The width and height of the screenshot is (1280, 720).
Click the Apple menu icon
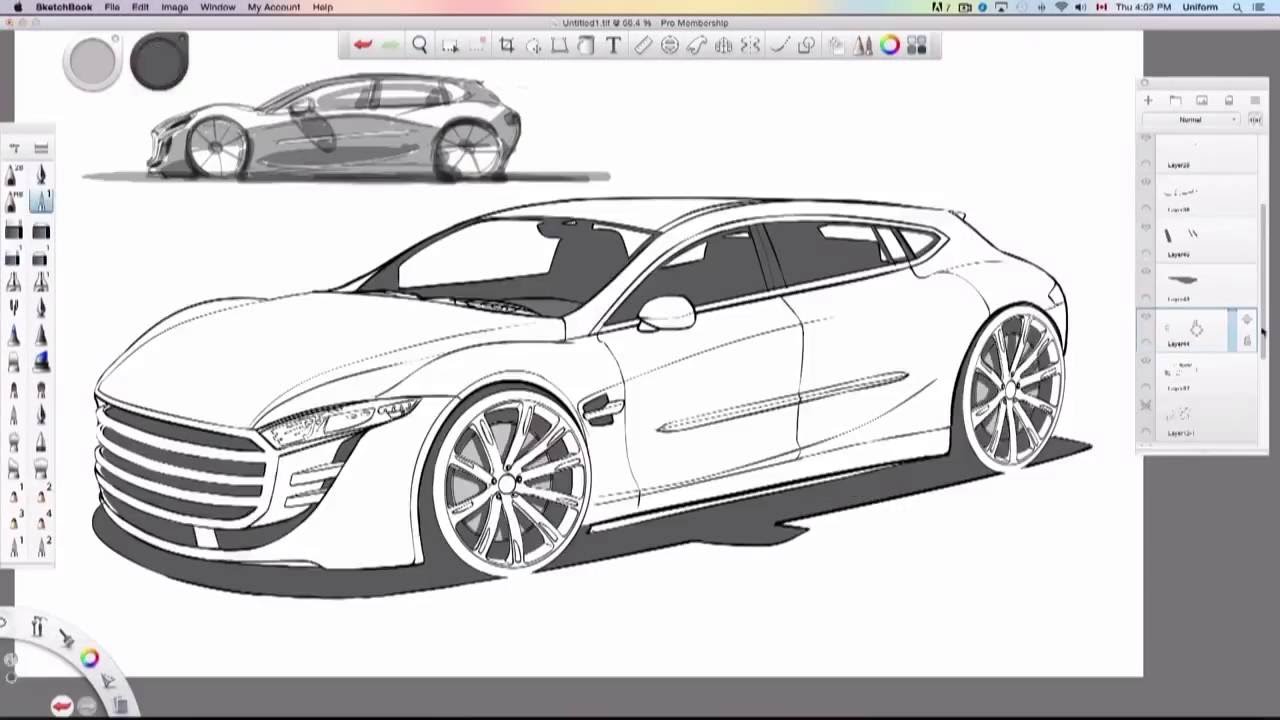click(17, 7)
